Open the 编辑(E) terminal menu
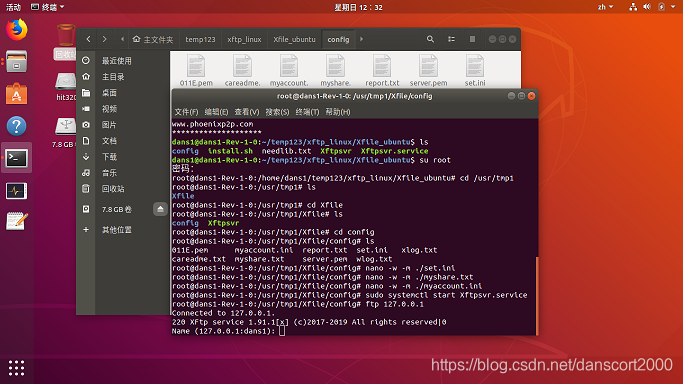The width and height of the screenshot is (683, 384). point(216,112)
